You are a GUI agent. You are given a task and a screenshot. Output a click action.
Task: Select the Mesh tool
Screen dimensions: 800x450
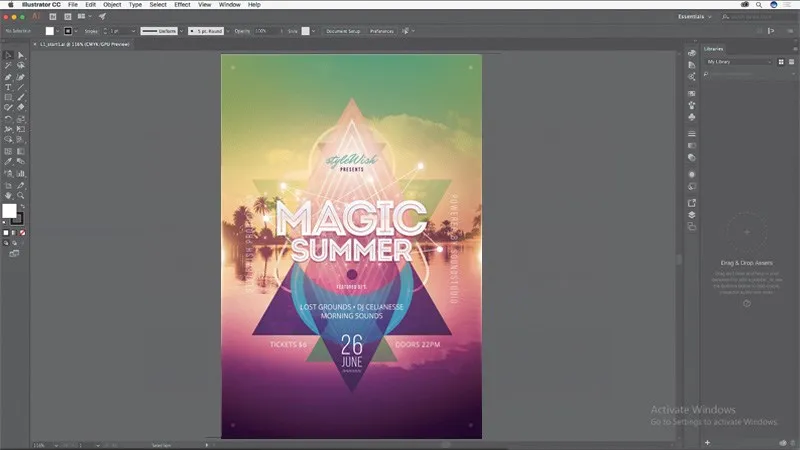[x=8, y=152]
